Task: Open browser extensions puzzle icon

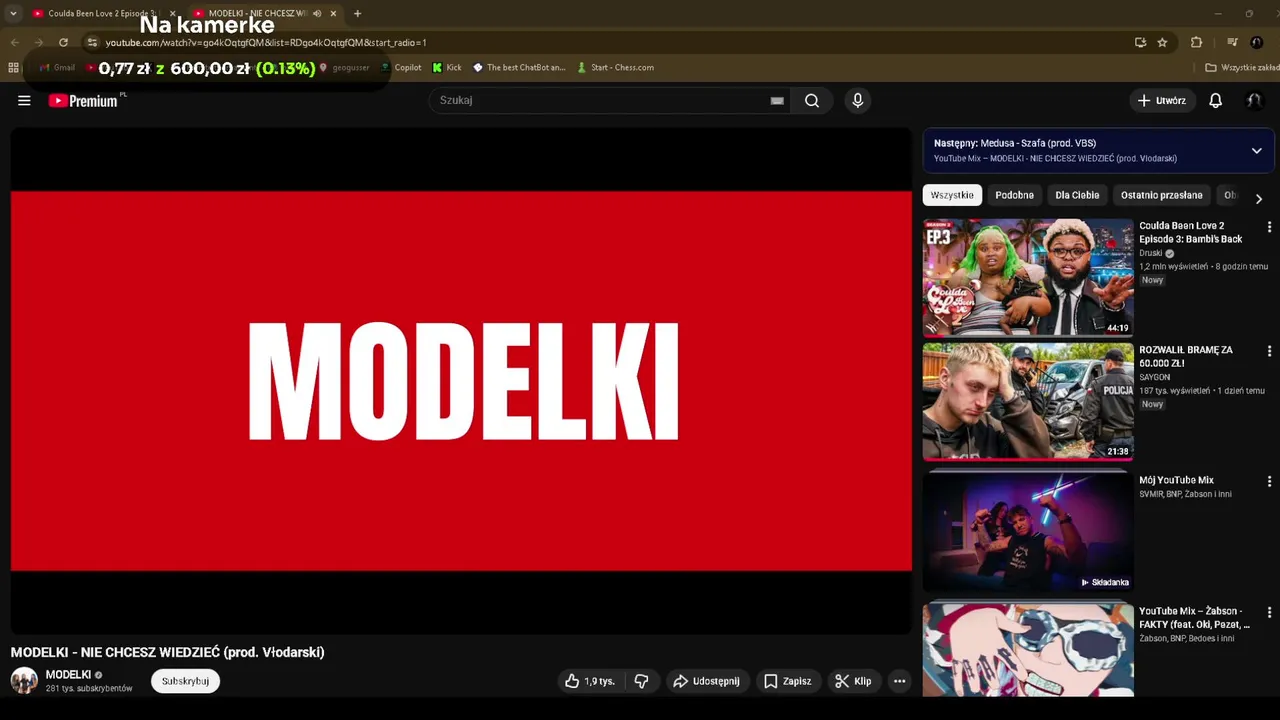Action: coord(1196,42)
